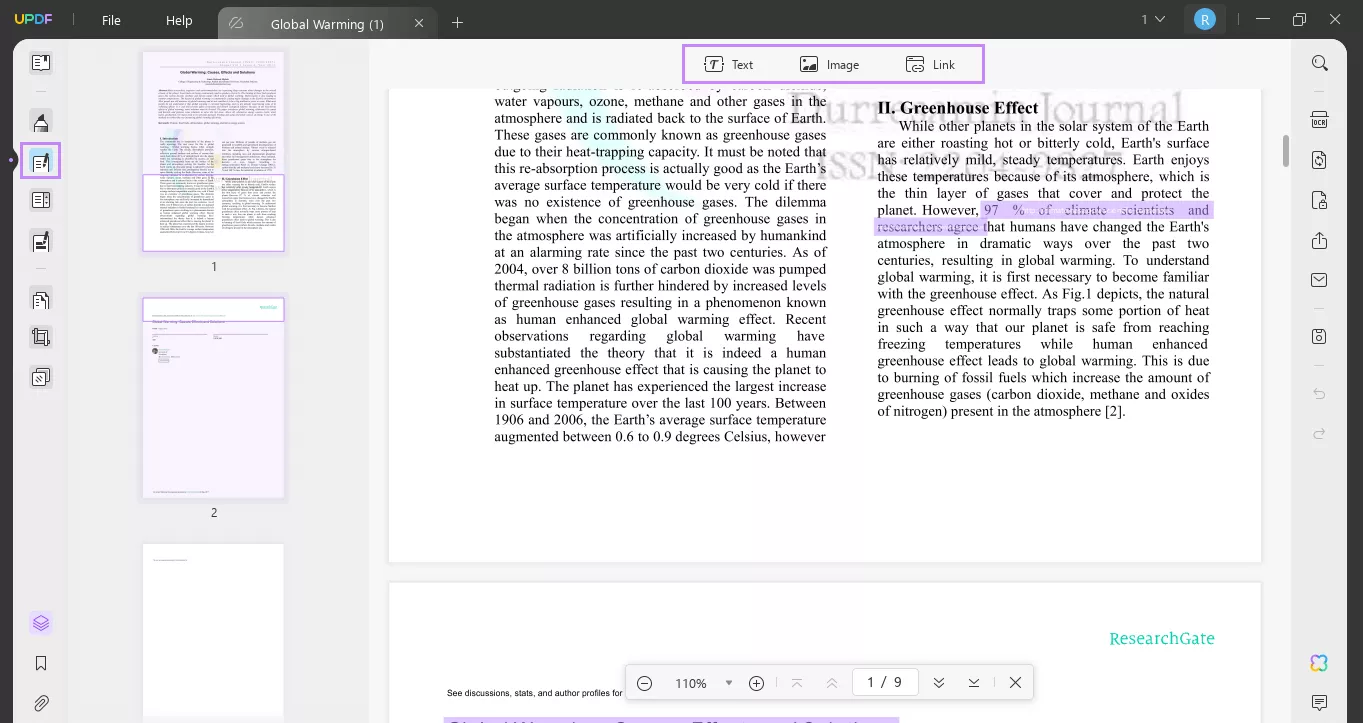Open the window count dropdown showing 1
The width and height of the screenshot is (1363, 723).
coord(1154,19)
